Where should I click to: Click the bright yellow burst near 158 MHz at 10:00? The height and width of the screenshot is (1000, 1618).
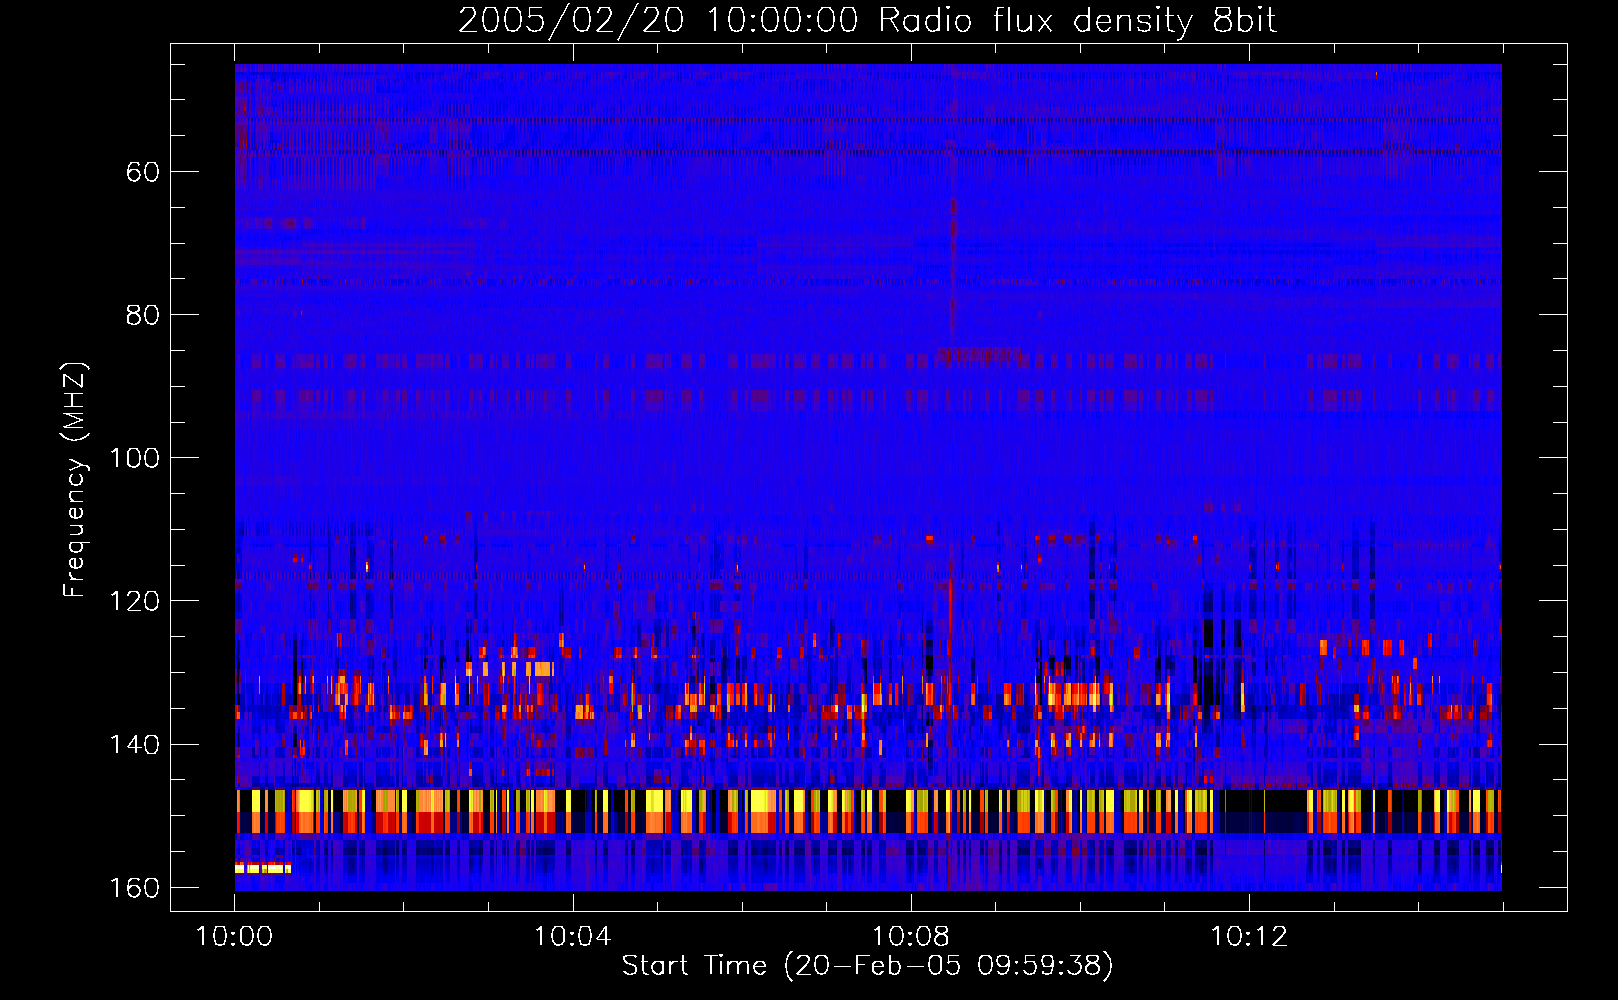click(x=263, y=867)
